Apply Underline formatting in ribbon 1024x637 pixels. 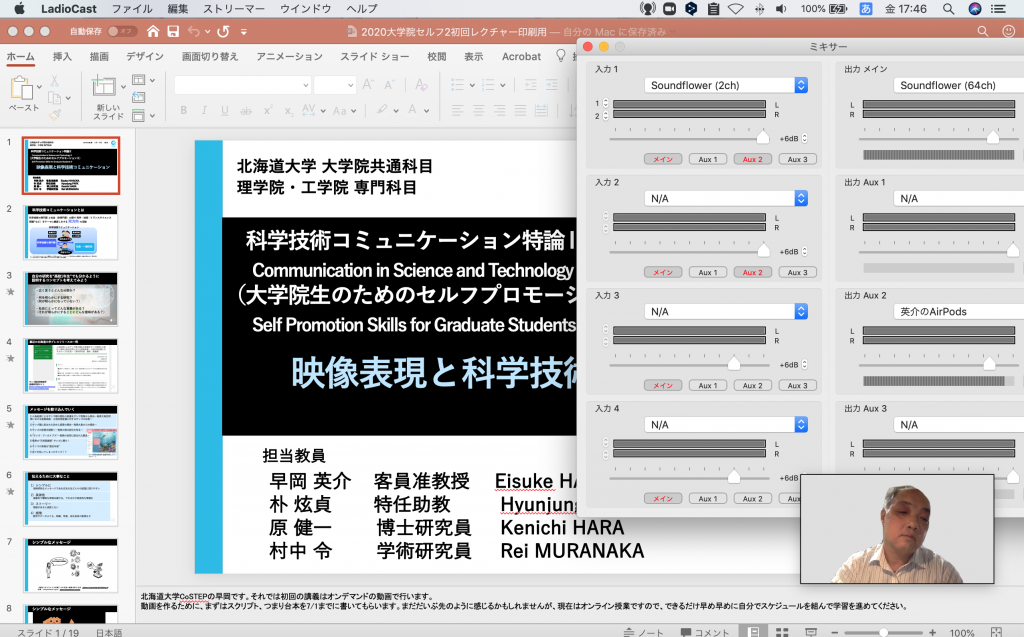coord(225,110)
